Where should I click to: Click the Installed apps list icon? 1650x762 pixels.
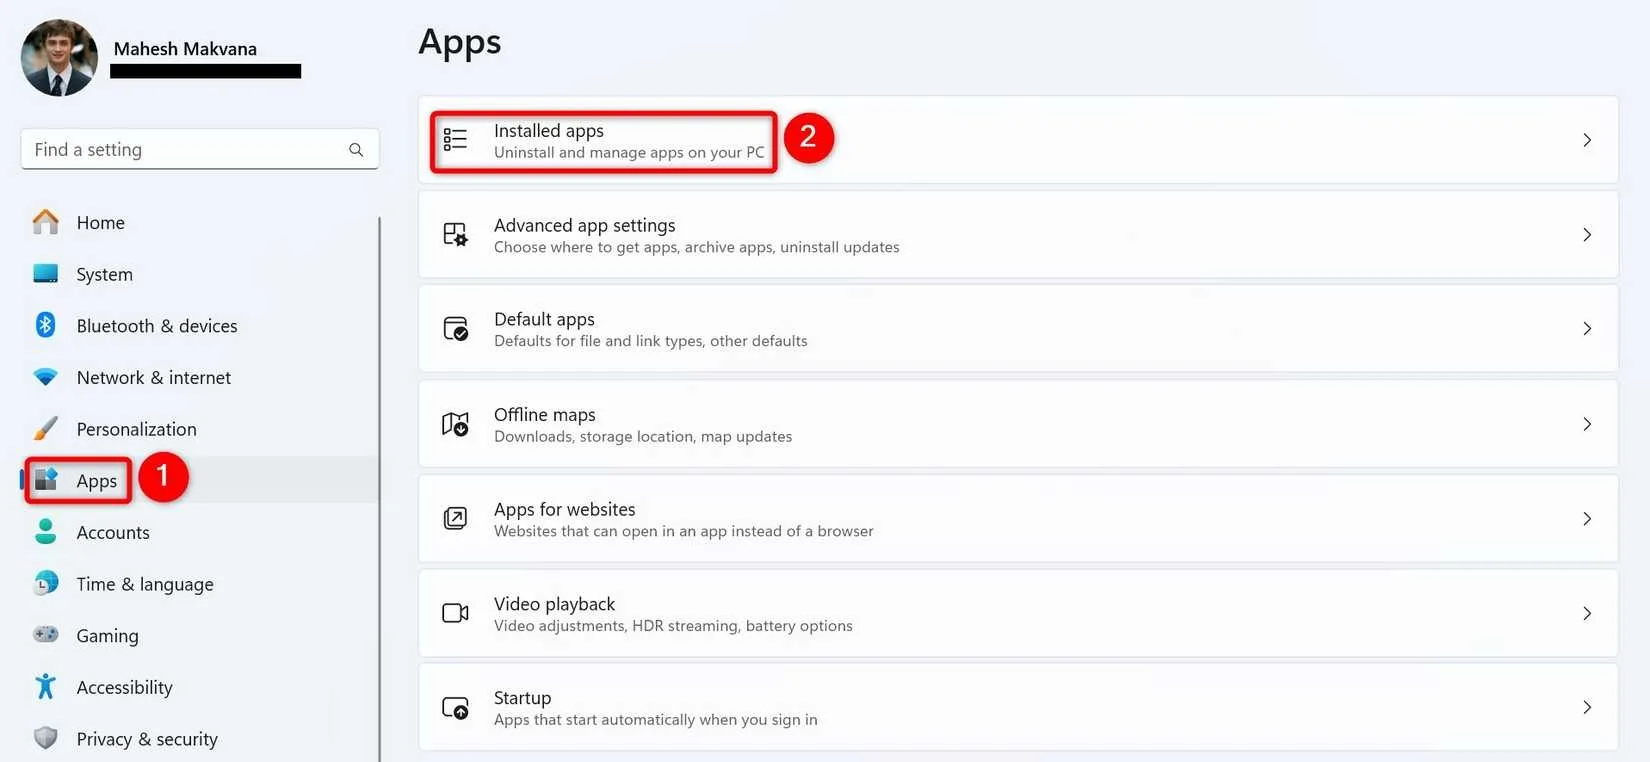click(x=455, y=140)
